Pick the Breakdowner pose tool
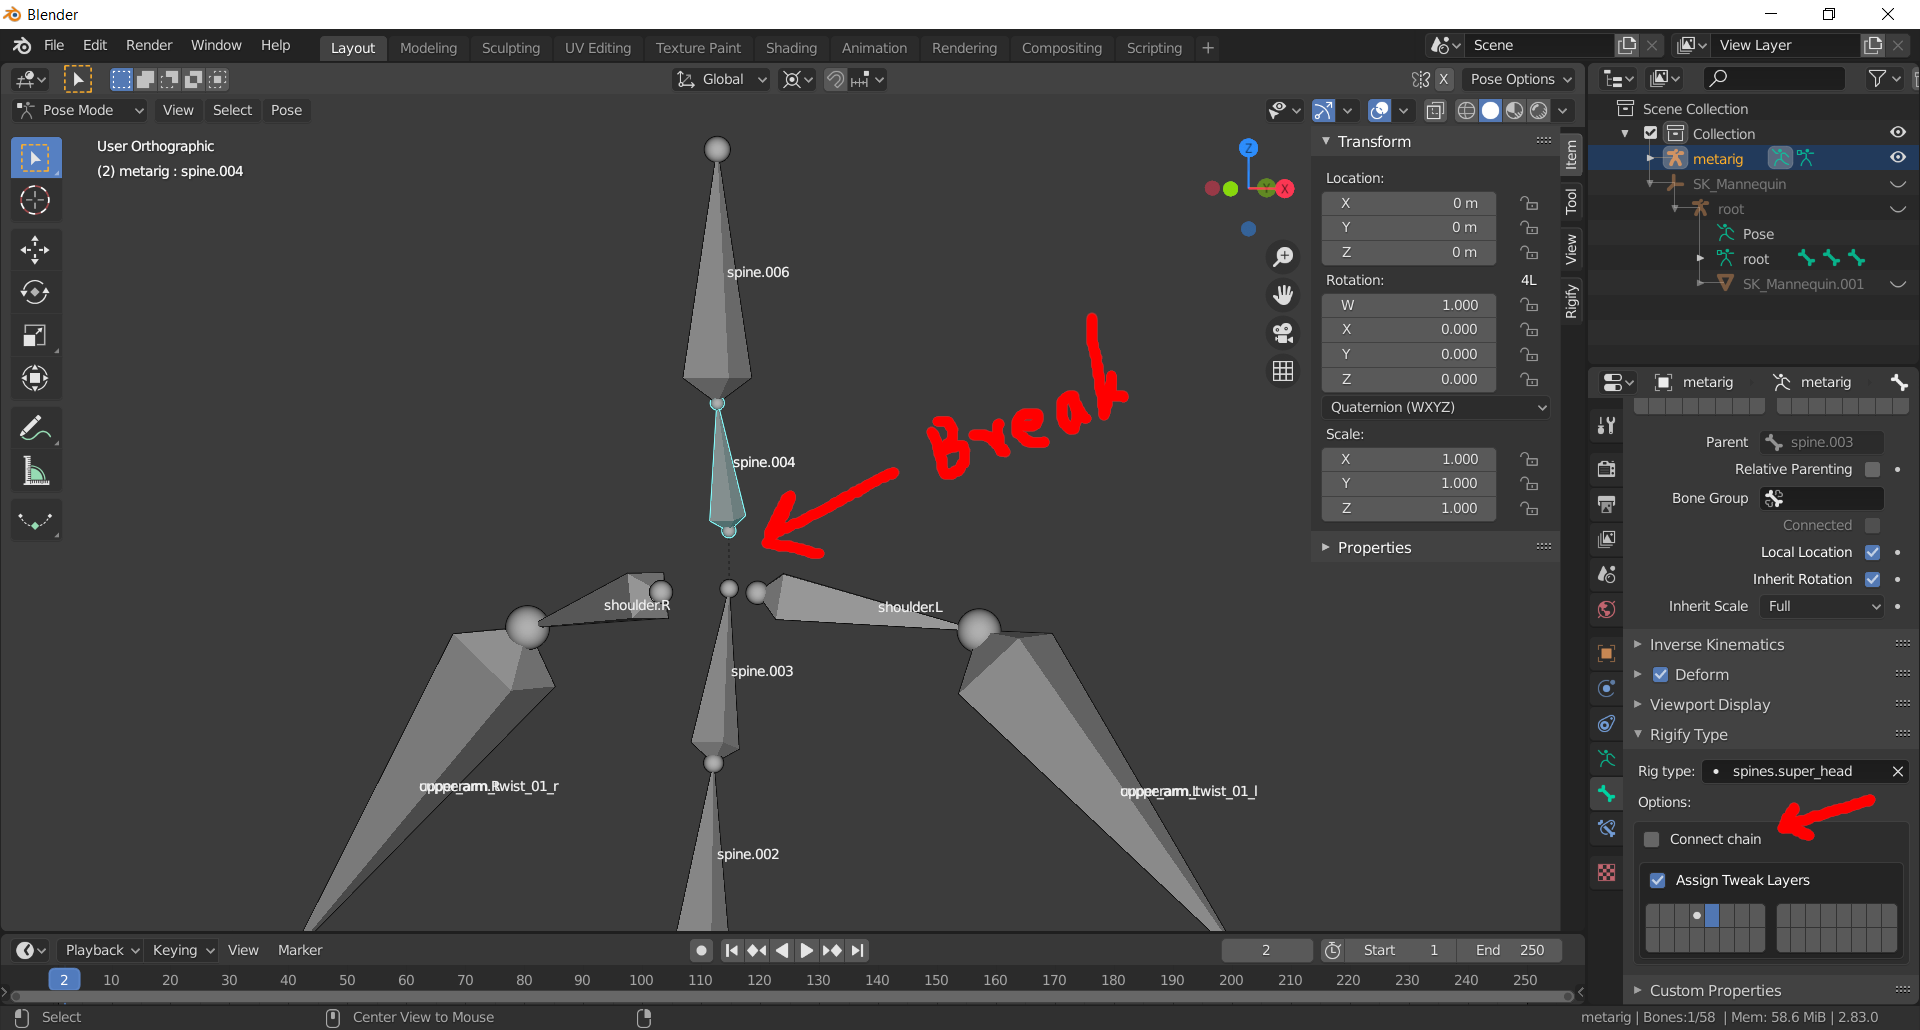Image resolution: width=1920 pixels, height=1030 pixels. coord(35,521)
